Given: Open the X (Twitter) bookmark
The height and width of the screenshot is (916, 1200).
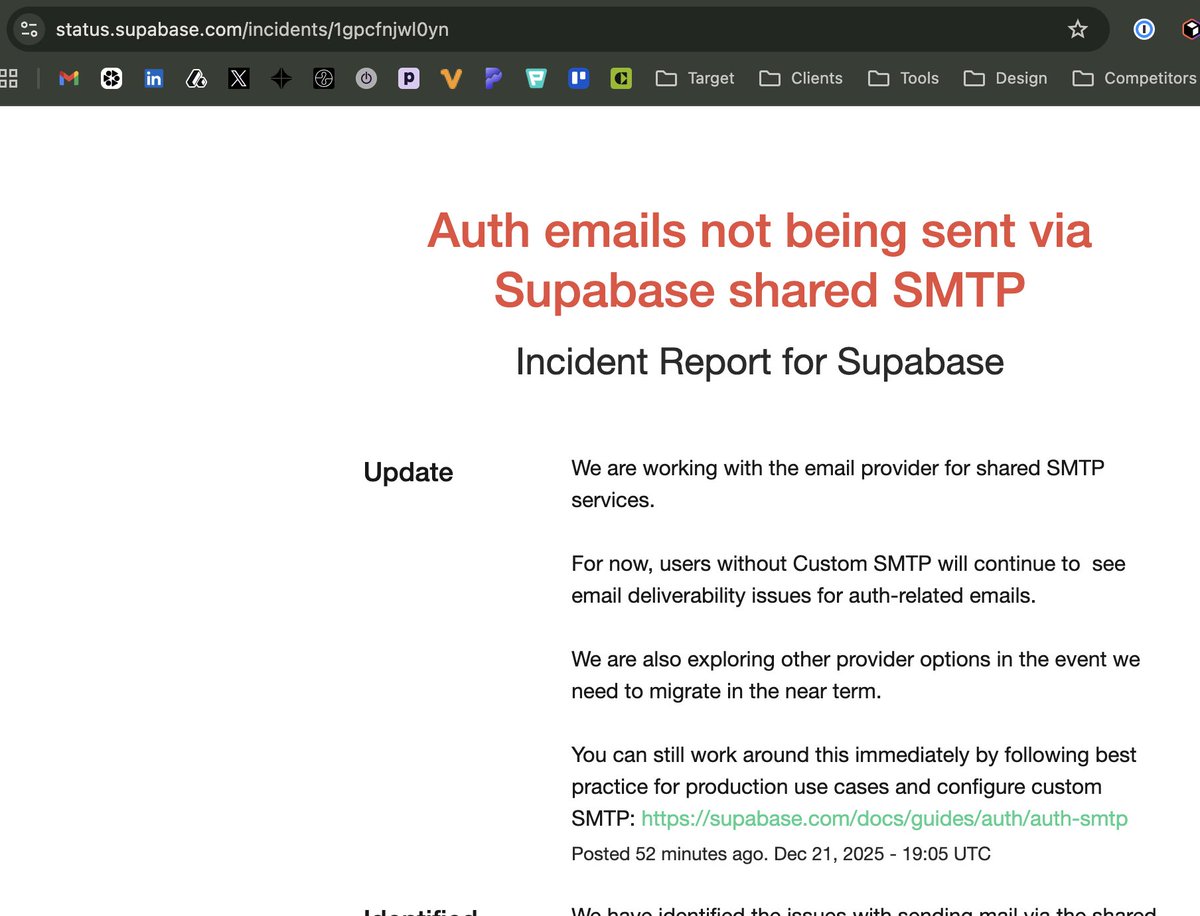Looking at the screenshot, I should coord(238,78).
